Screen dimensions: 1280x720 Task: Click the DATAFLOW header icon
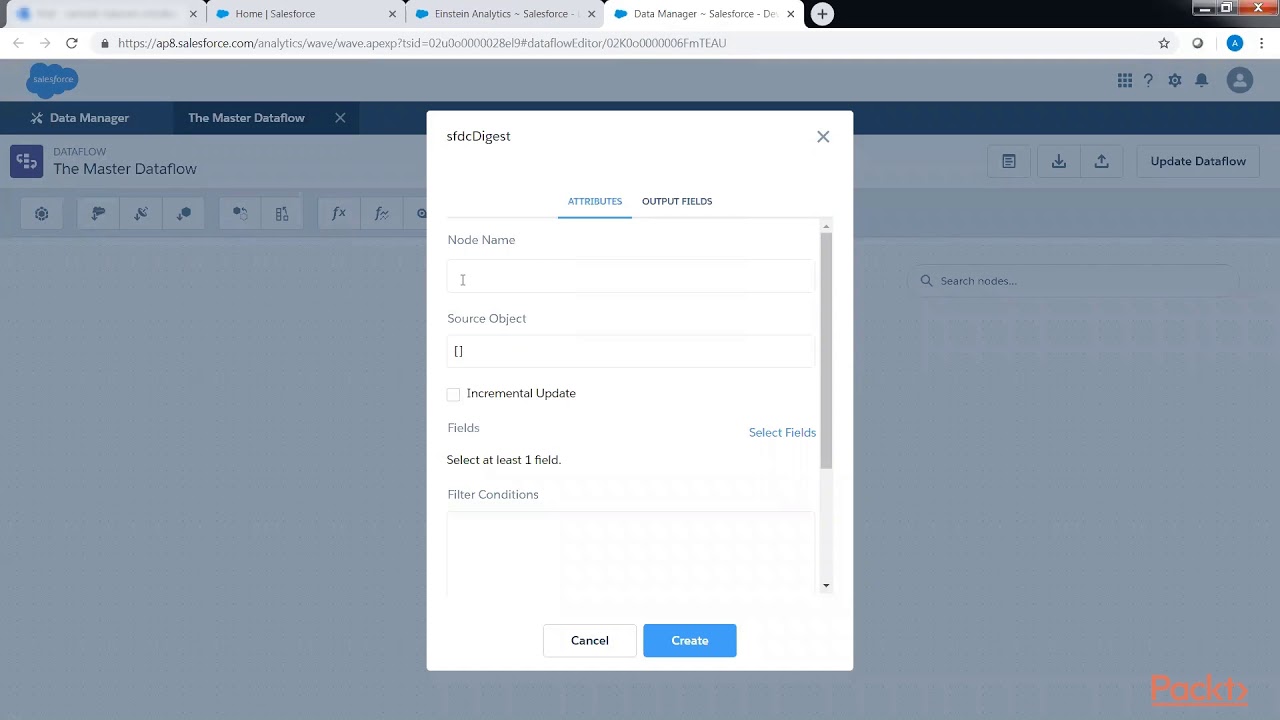(x=27, y=161)
